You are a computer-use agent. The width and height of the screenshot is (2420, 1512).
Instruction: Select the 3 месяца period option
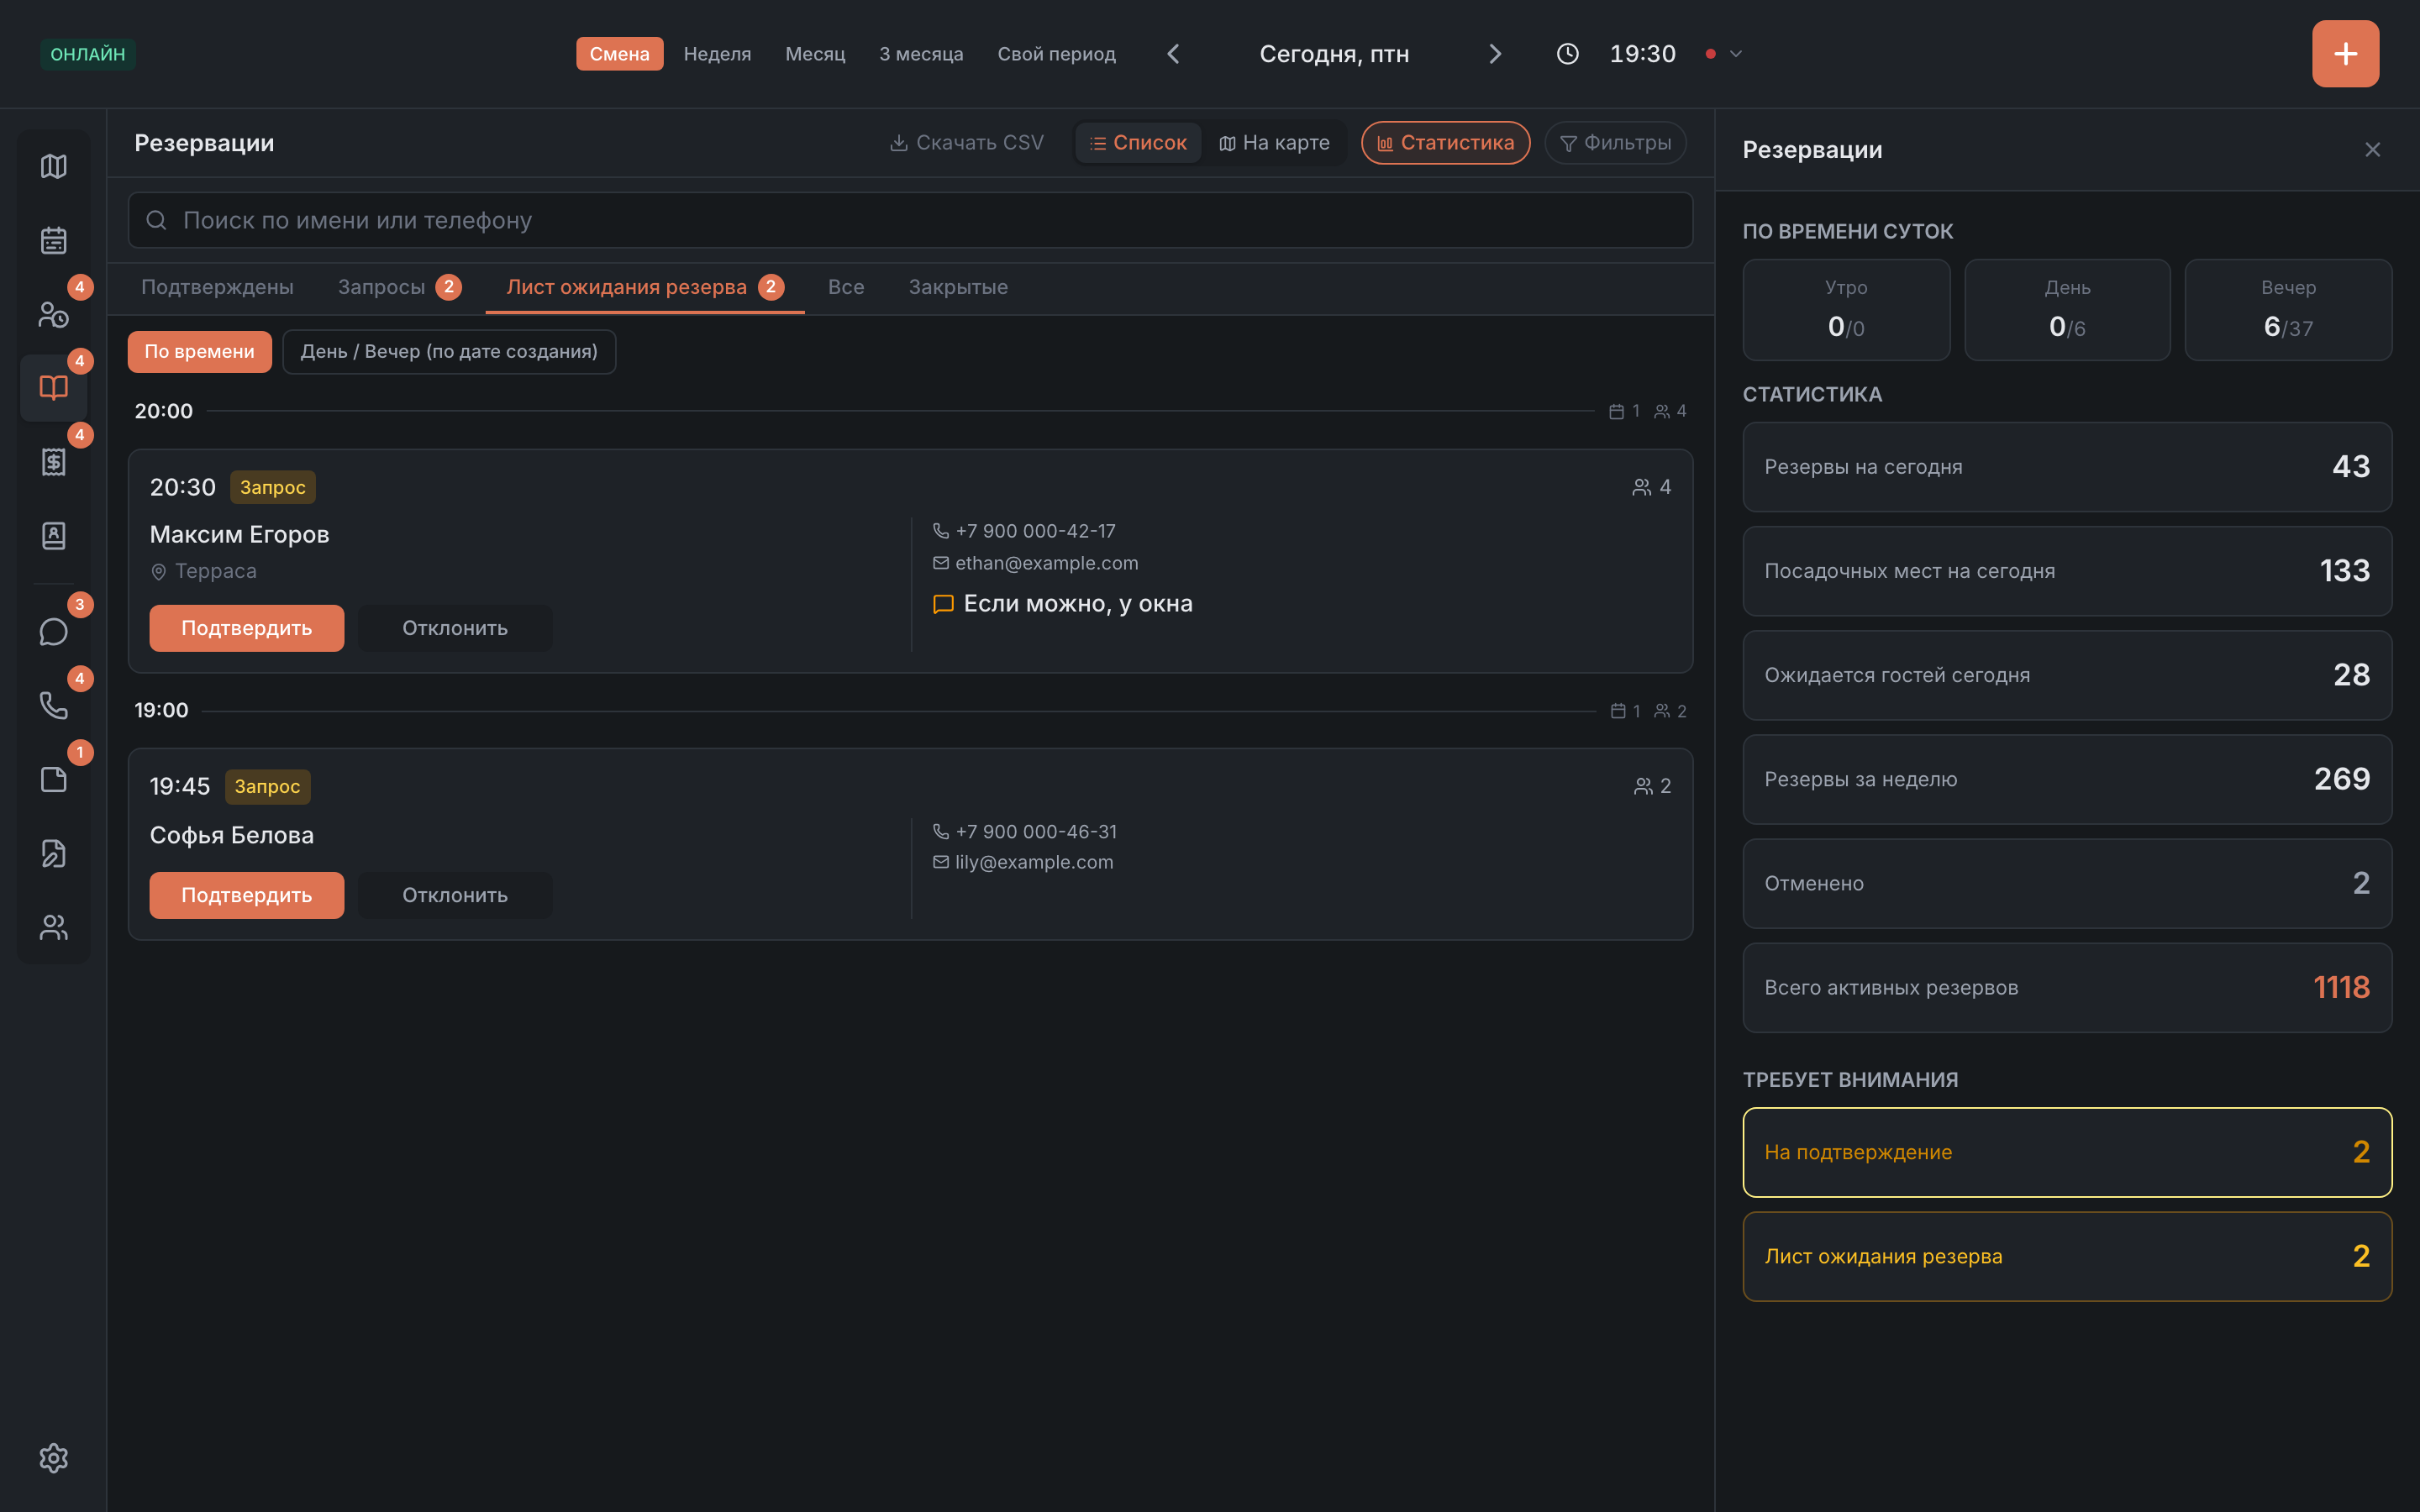[921, 54]
